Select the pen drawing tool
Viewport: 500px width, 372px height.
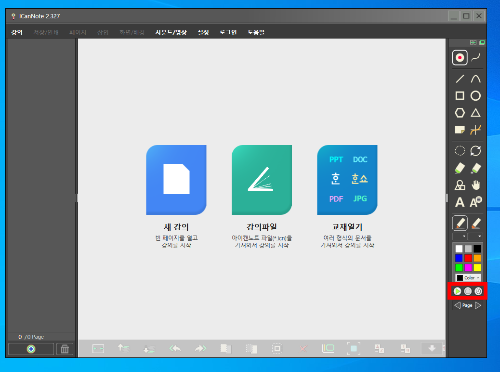pos(460,223)
